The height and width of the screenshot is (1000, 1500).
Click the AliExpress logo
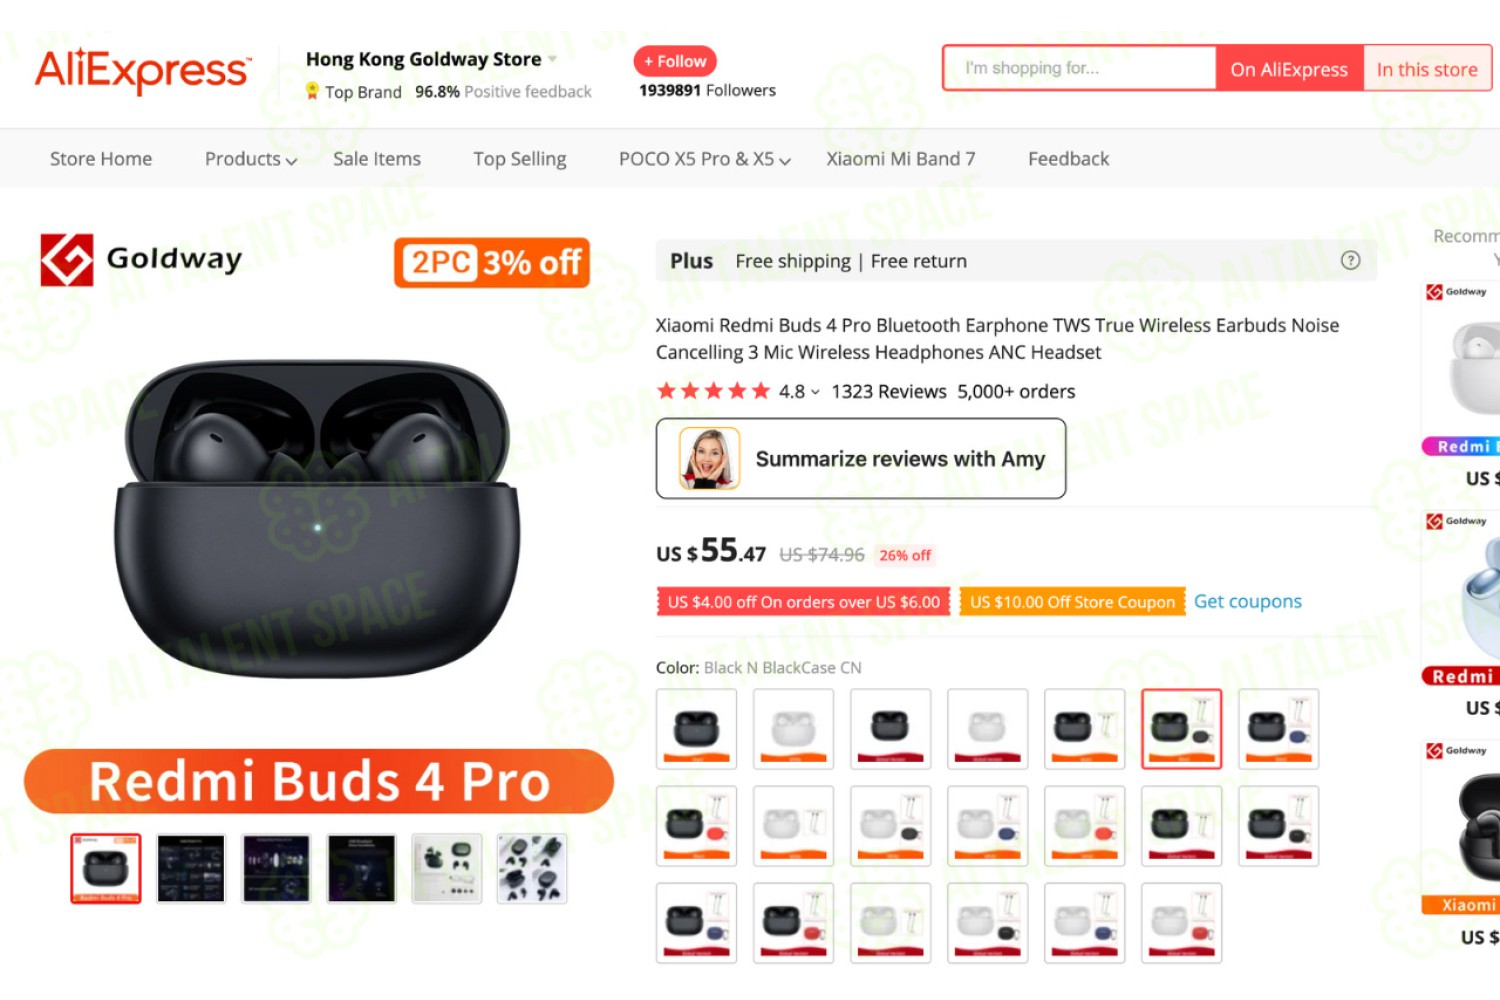(x=143, y=71)
